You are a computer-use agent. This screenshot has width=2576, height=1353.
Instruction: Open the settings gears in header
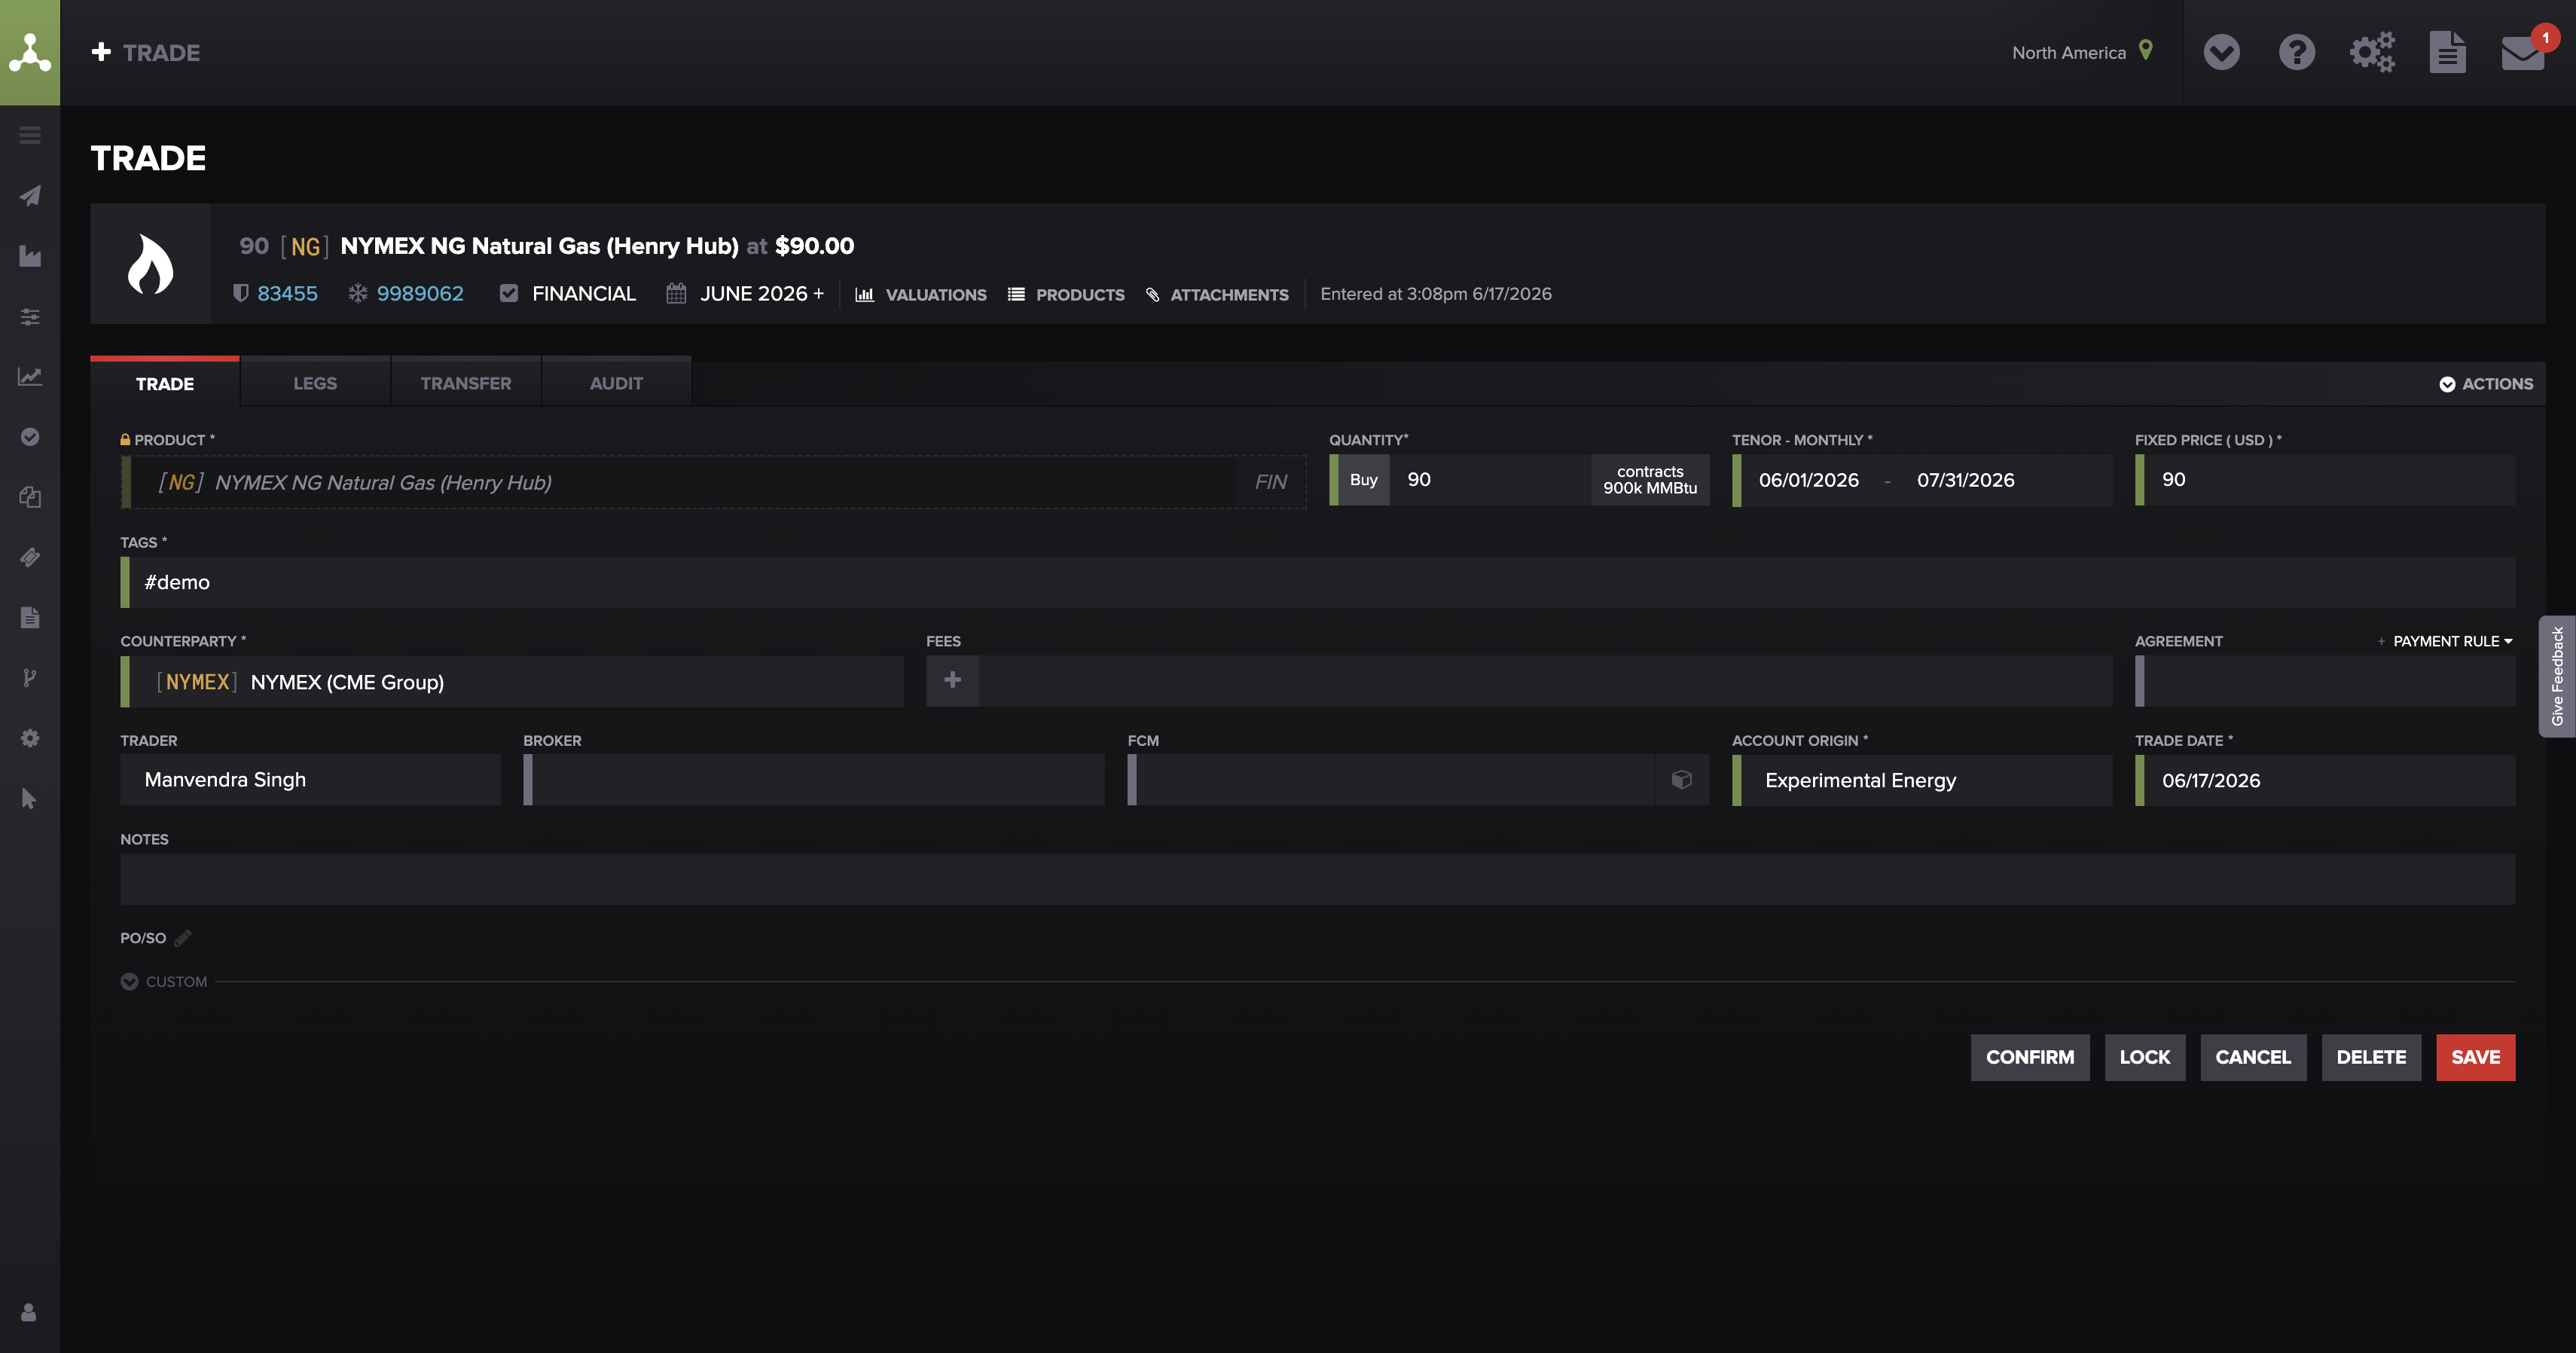[x=2372, y=52]
